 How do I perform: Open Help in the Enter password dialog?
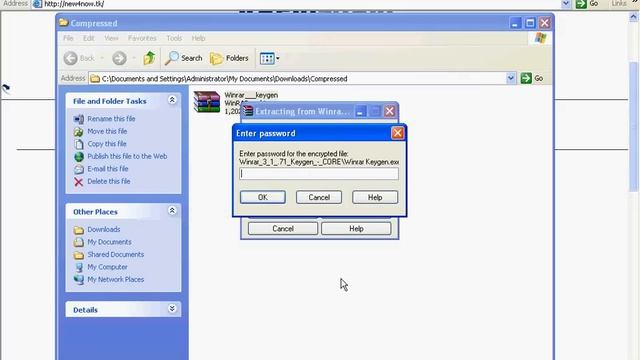[375, 197]
